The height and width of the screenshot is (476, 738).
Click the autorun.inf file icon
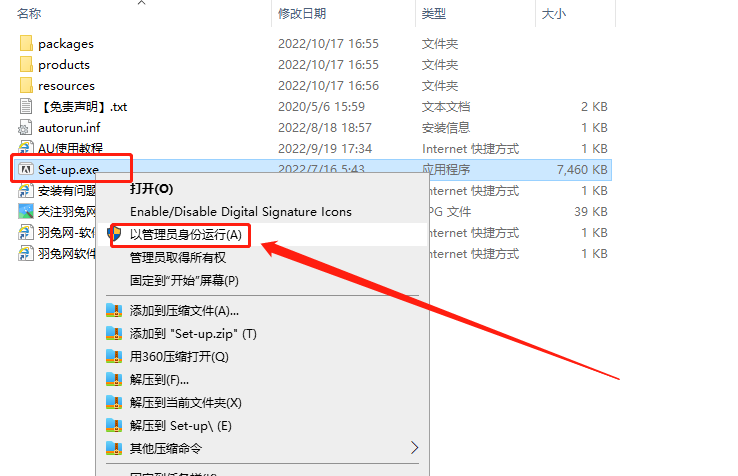tap(26, 128)
